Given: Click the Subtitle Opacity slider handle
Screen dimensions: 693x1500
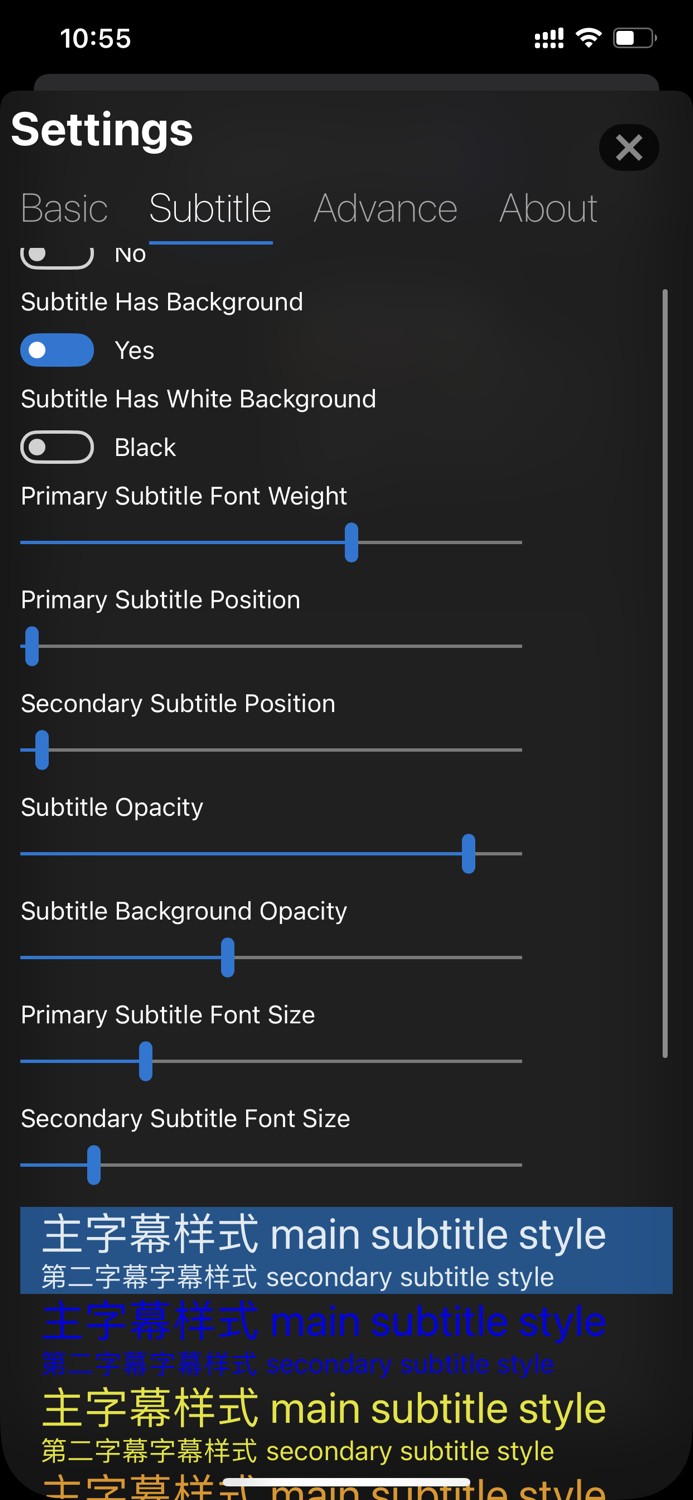Looking at the screenshot, I should tap(468, 854).
